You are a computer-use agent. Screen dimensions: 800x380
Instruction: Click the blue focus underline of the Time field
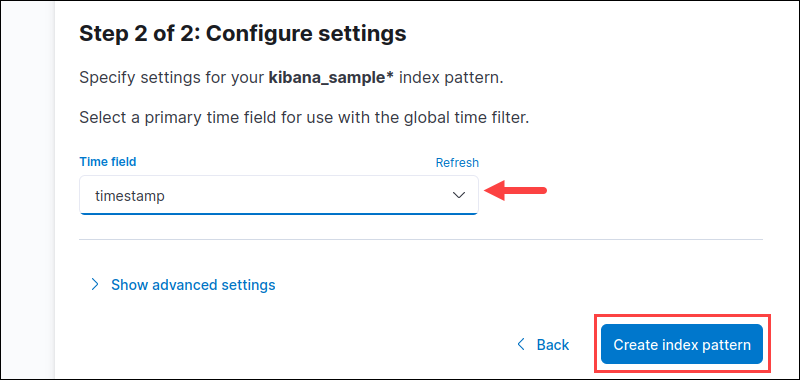pyautogui.click(x=279, y=214)
